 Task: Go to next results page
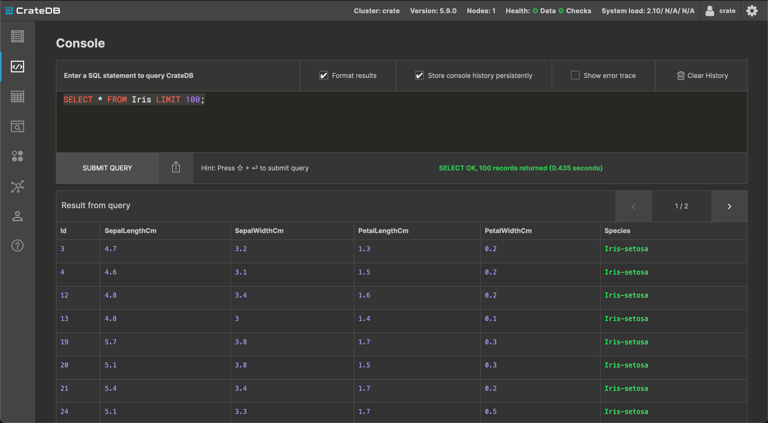[x=729, y=206]
